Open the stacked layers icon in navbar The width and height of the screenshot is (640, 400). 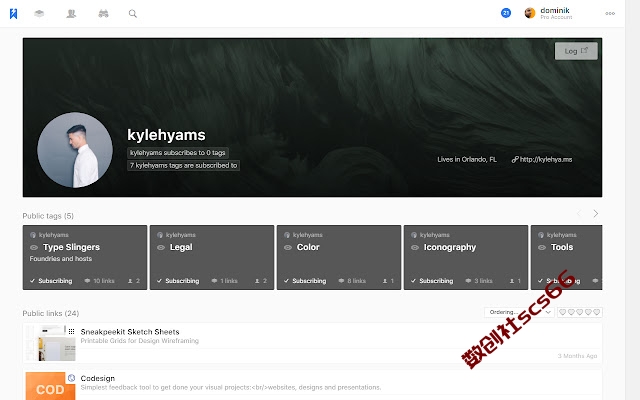click(x=39, y=13)
